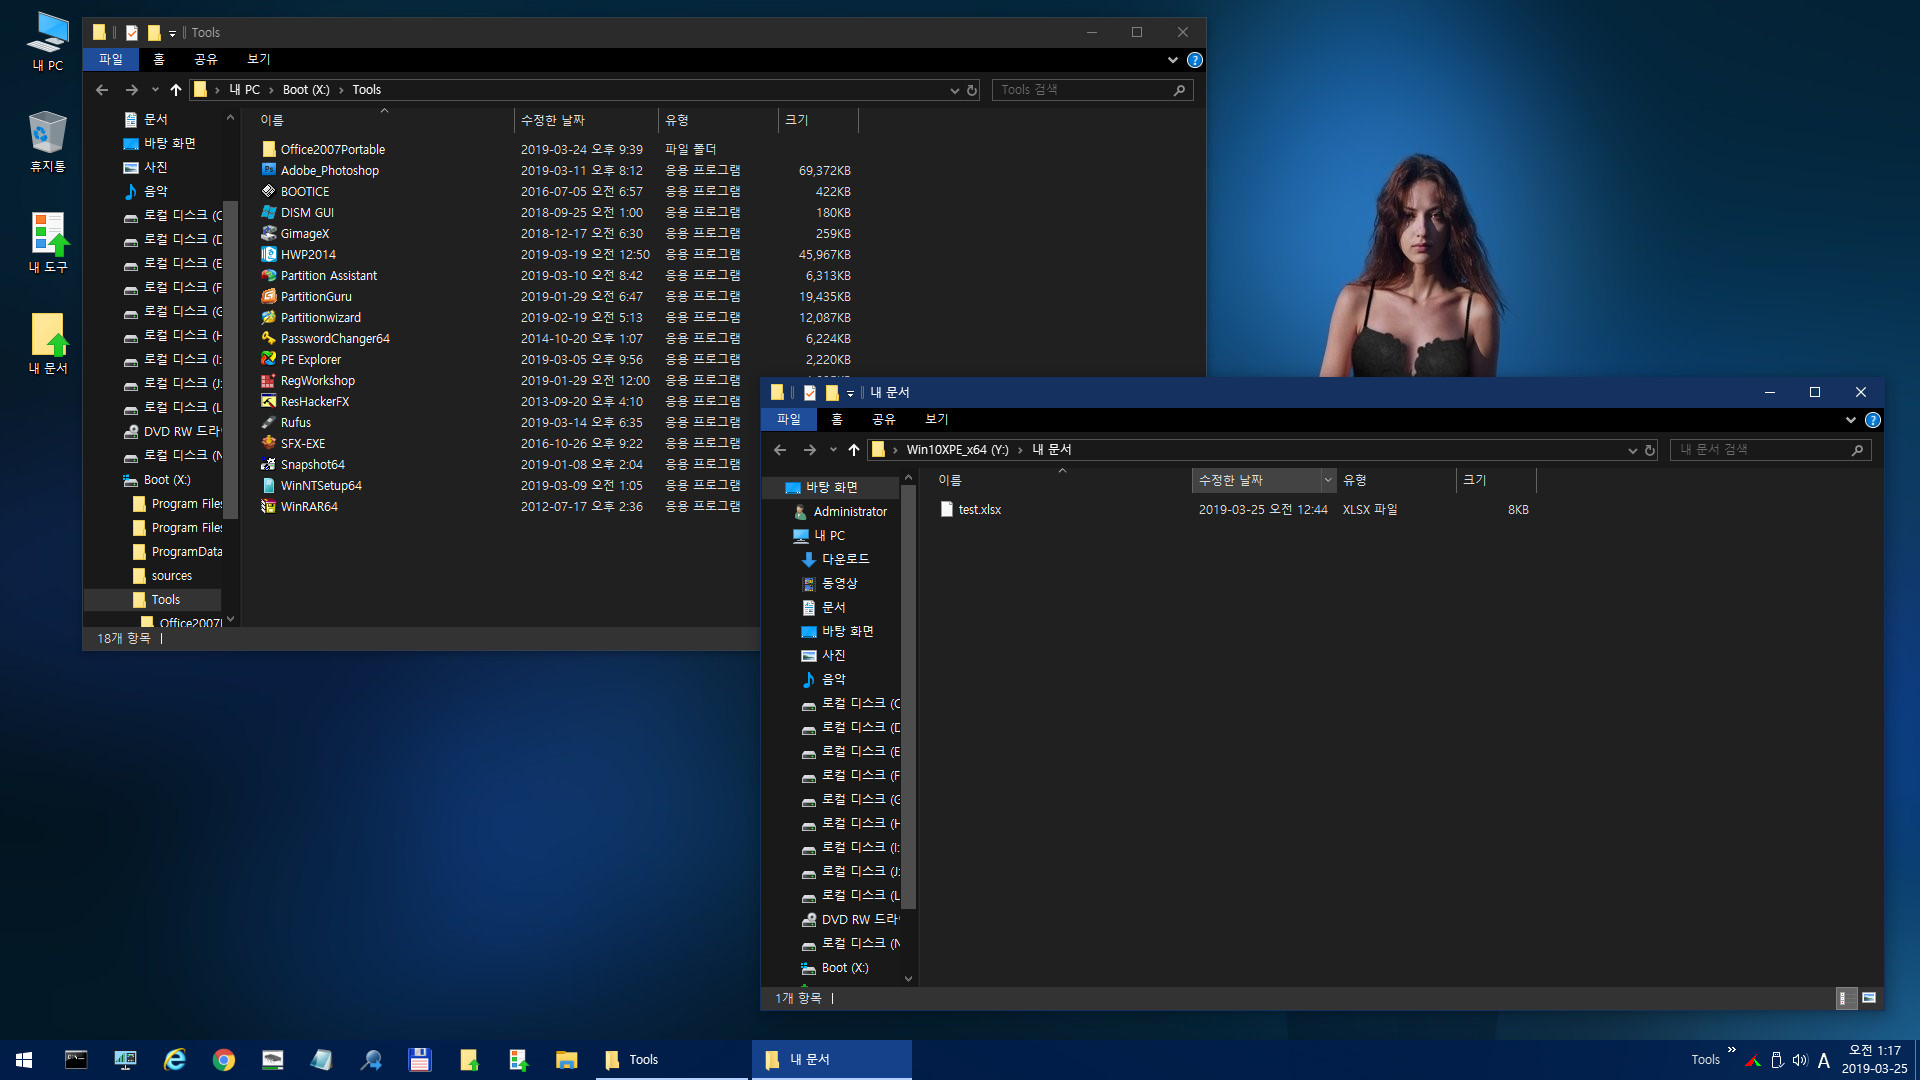The height and width of the screenshot is (1080, 1920).
Task: Open the 공유 tab in the Tools window
Action: [205, 60]
